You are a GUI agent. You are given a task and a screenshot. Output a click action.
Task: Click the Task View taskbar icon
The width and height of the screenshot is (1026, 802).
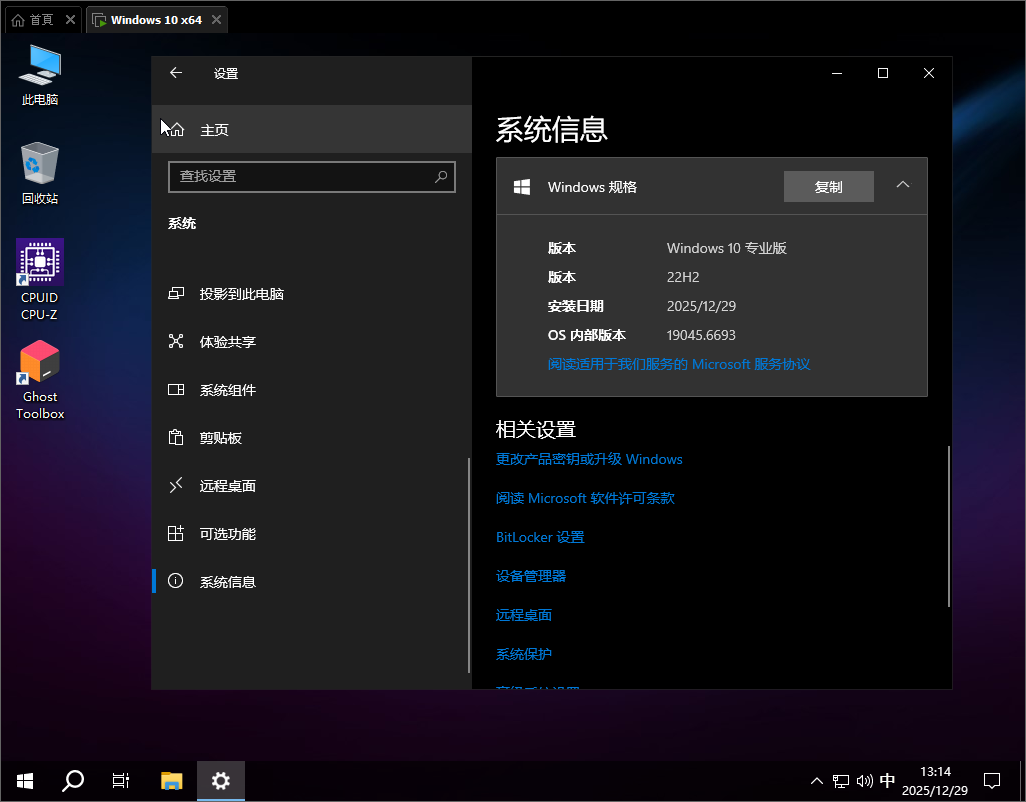tap(120, 781)
